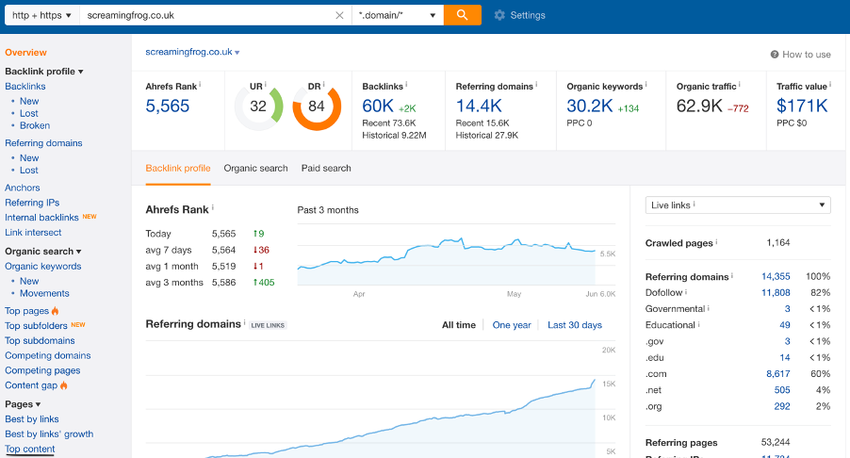This screenshot has height=458, width=850.
Task: Click the 8,617 .com domains count
Action: 778,374
